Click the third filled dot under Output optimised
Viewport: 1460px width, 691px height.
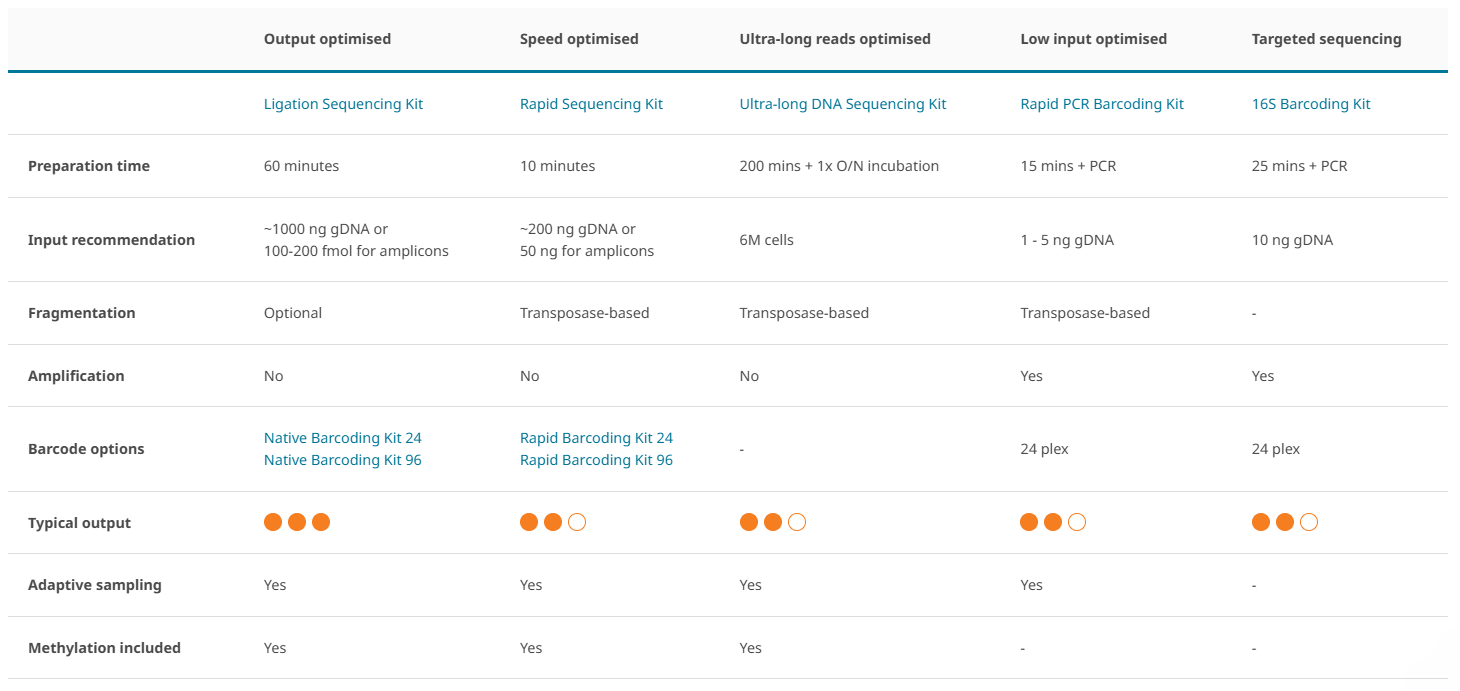[x=321, y=522]
